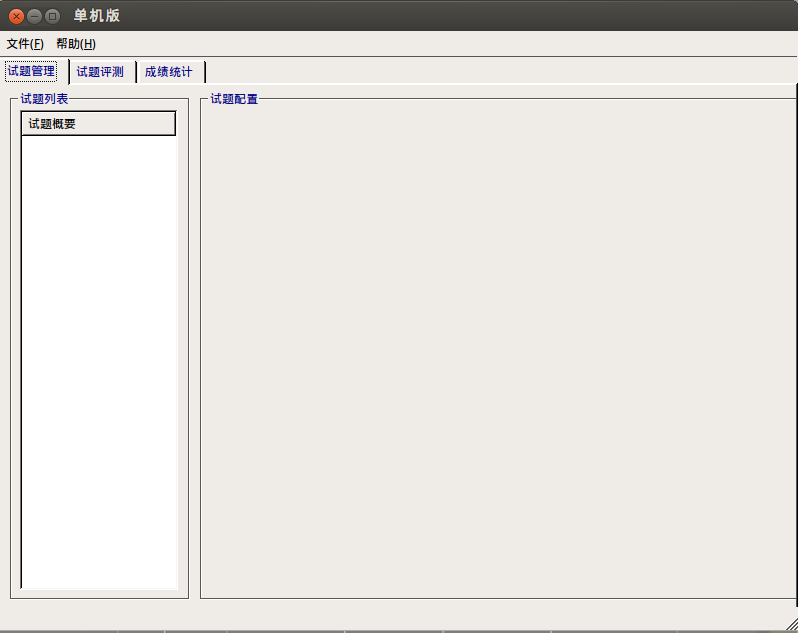Maximize the 单机版 window
The width and height of the screenshot is (798, 633).
point(52,16)
